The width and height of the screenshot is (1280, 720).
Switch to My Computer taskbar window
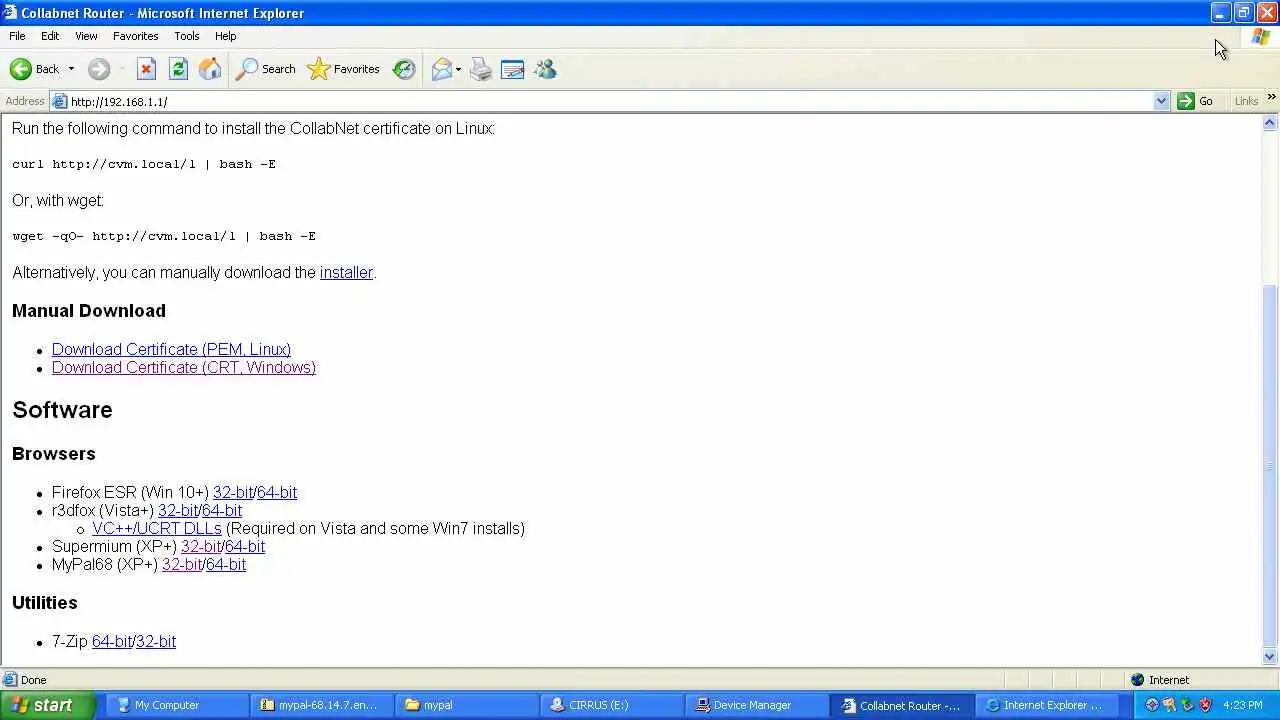175,705
